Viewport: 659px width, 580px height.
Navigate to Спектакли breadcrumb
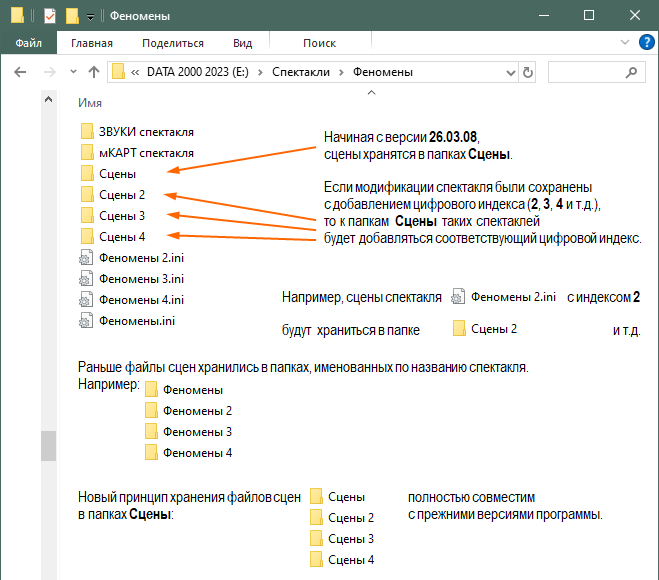click(x=301, y=72)
